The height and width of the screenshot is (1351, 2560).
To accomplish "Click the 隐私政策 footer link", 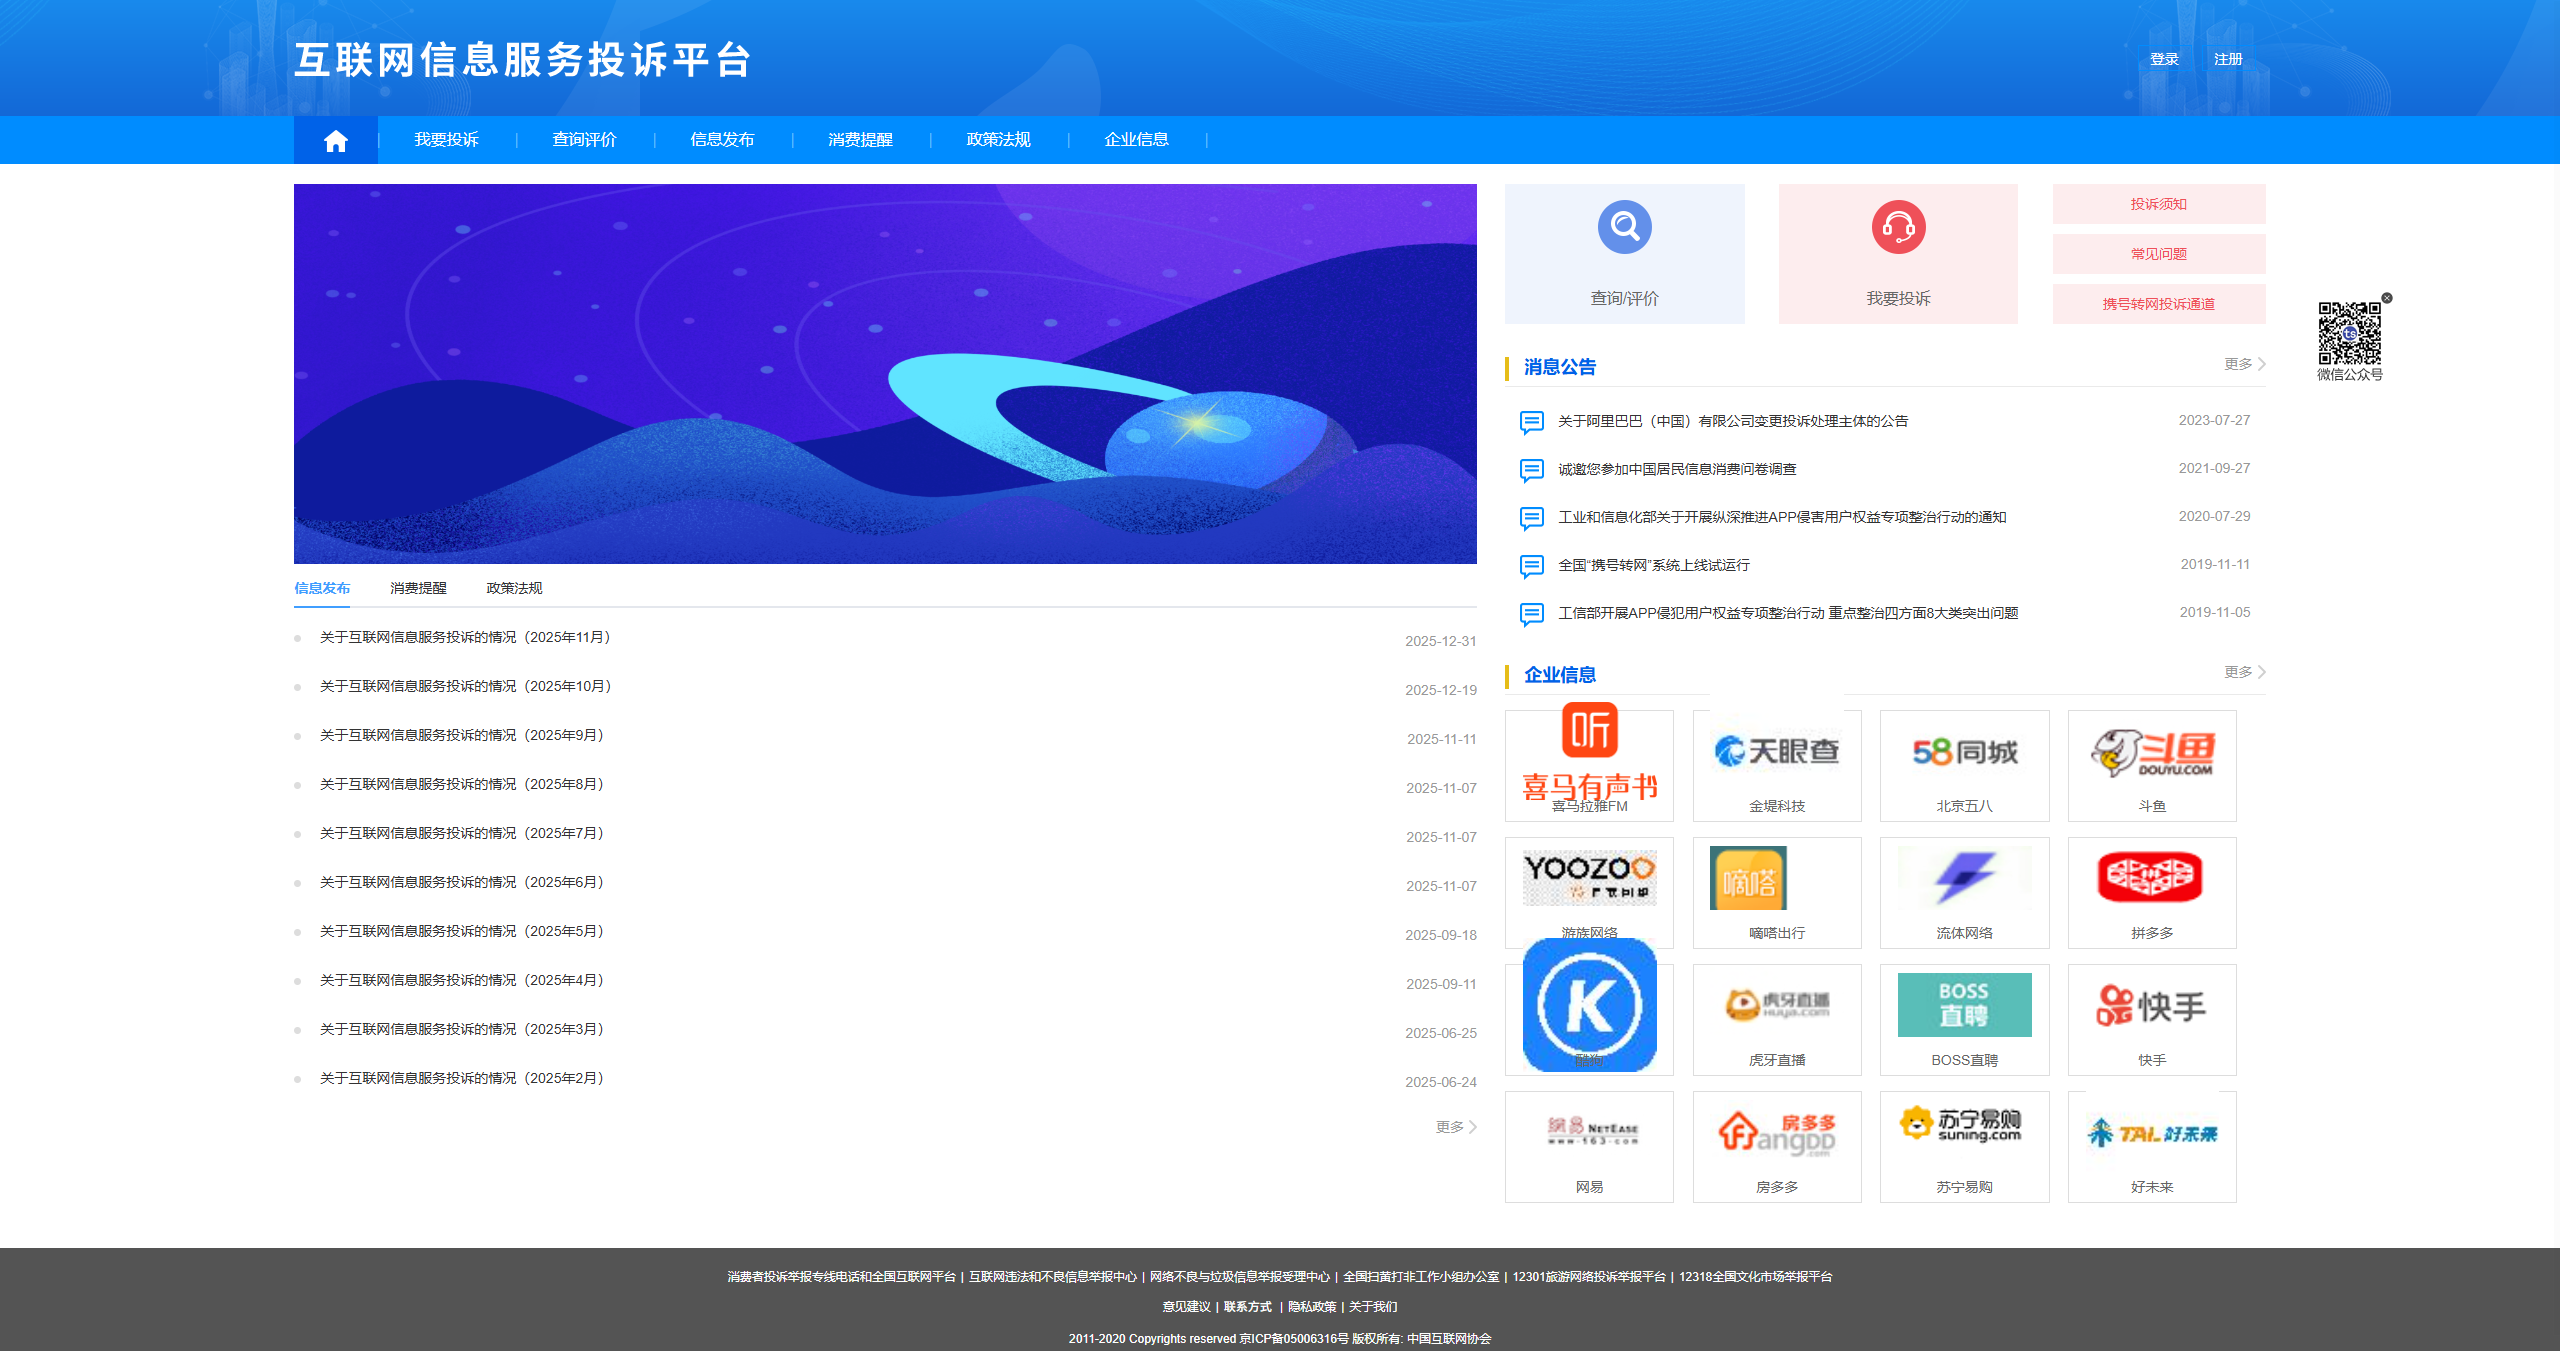I will click(x=1311, y=1306).
